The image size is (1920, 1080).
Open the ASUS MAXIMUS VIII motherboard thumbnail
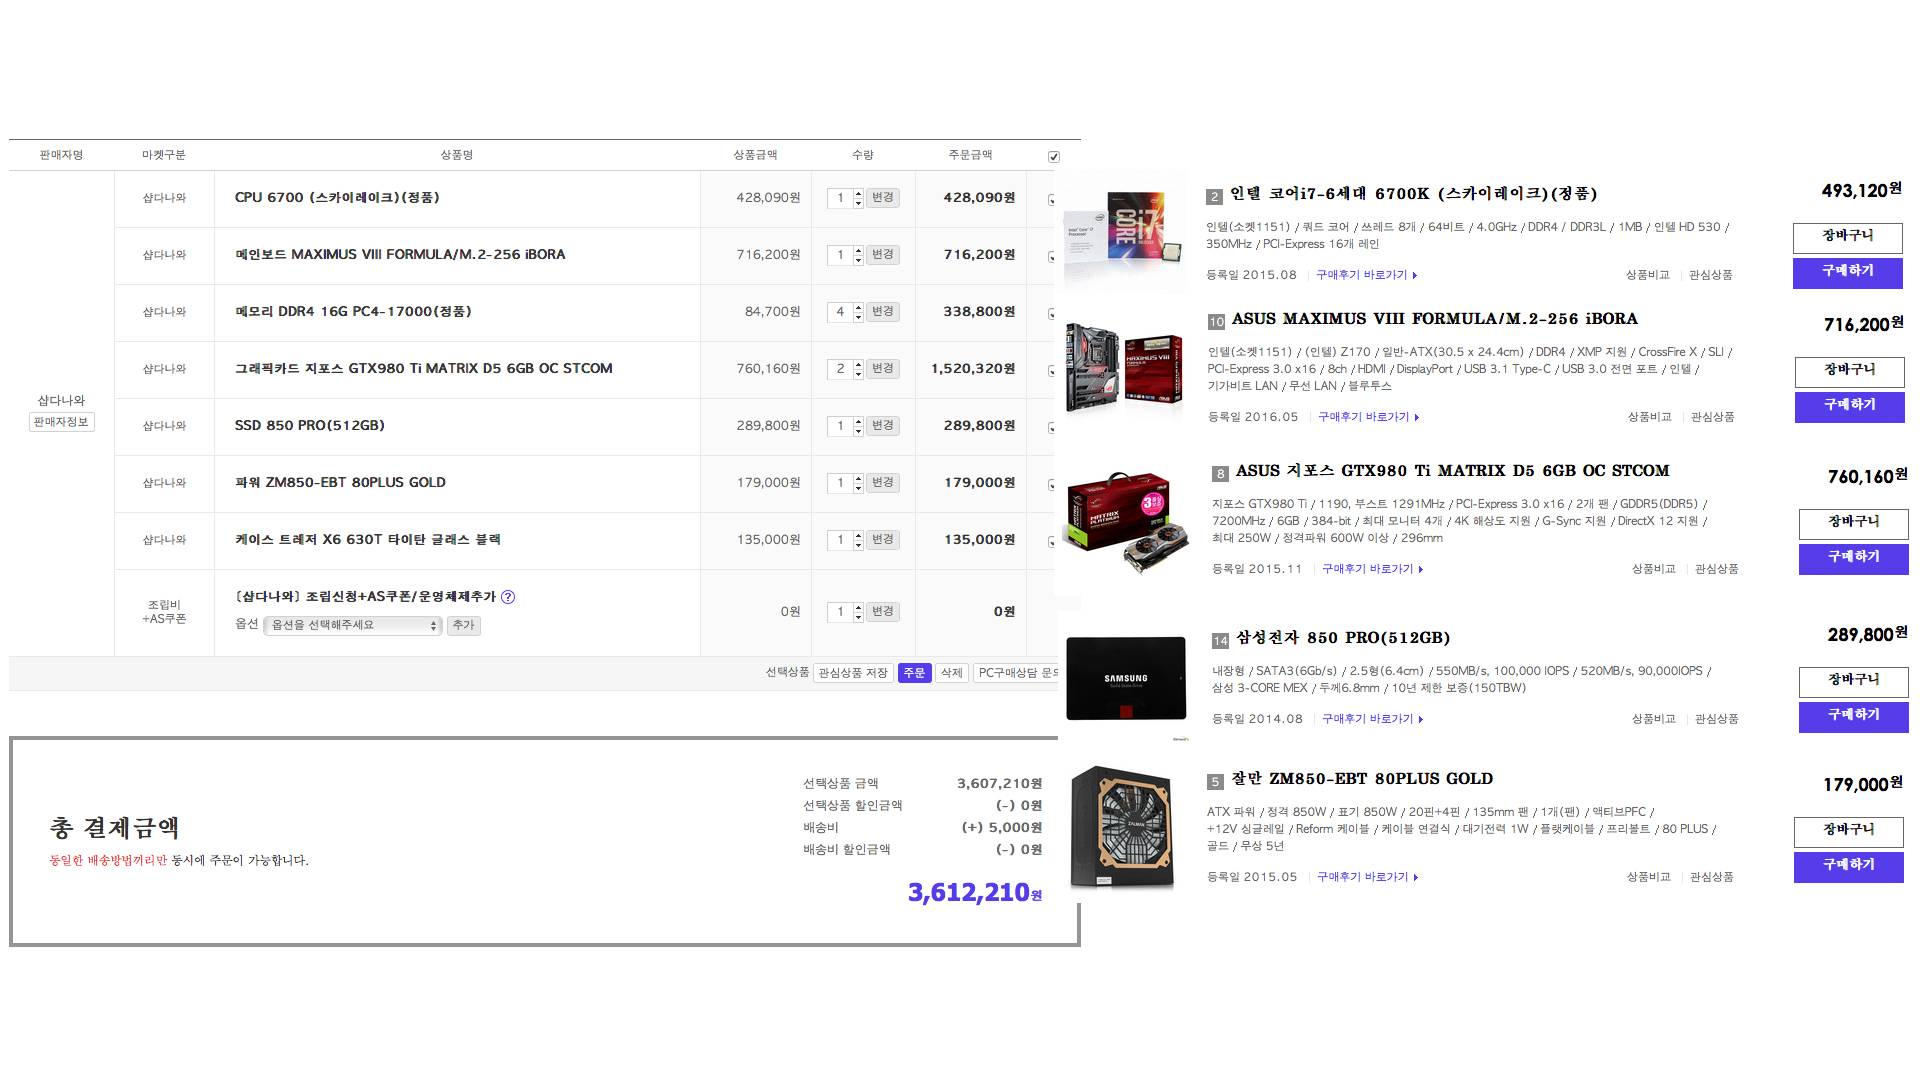coord(1125,368)
